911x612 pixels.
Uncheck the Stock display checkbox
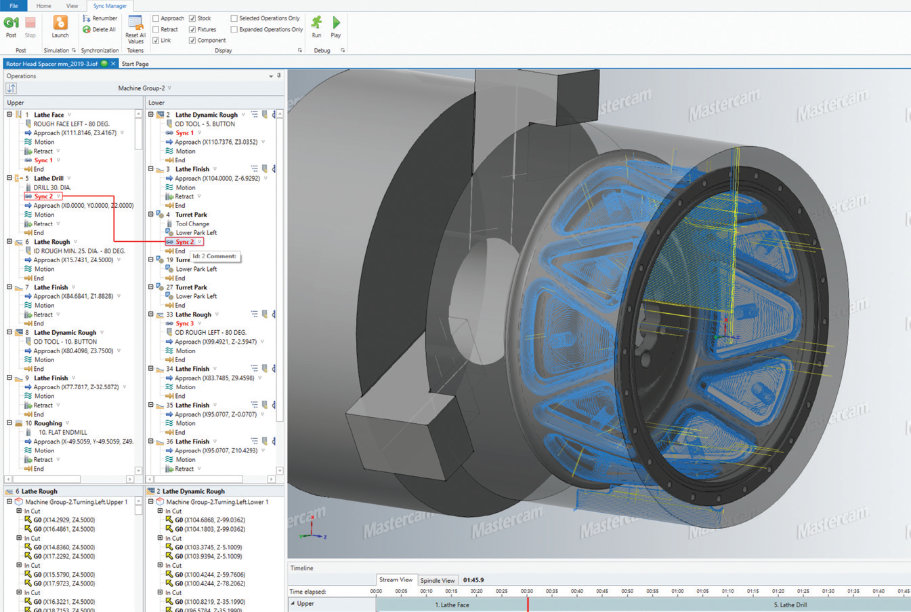(192, 18)
